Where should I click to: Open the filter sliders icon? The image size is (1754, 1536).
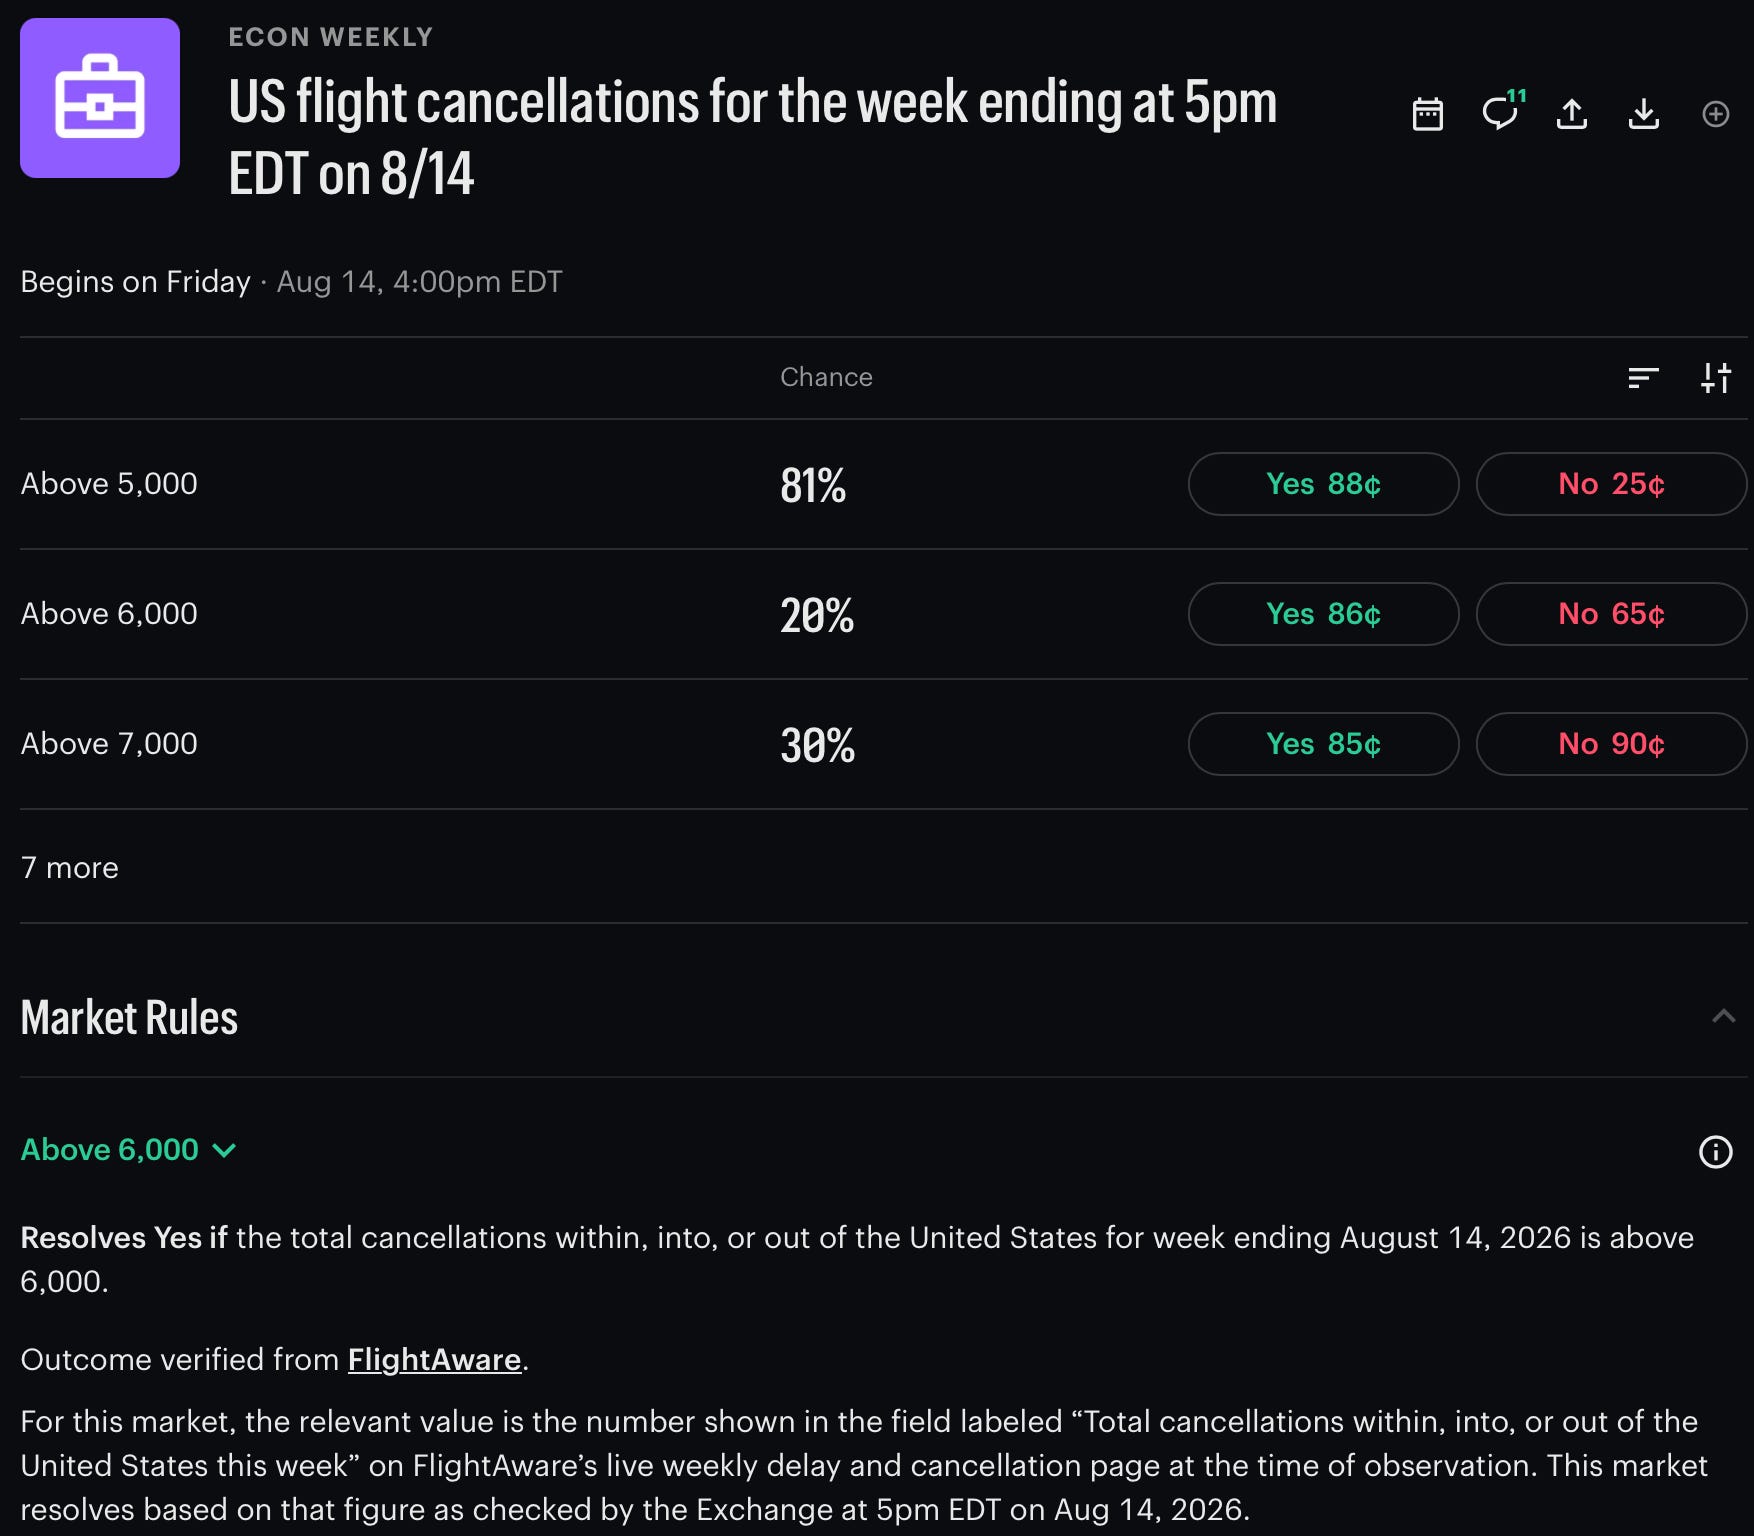point(1716,377)
